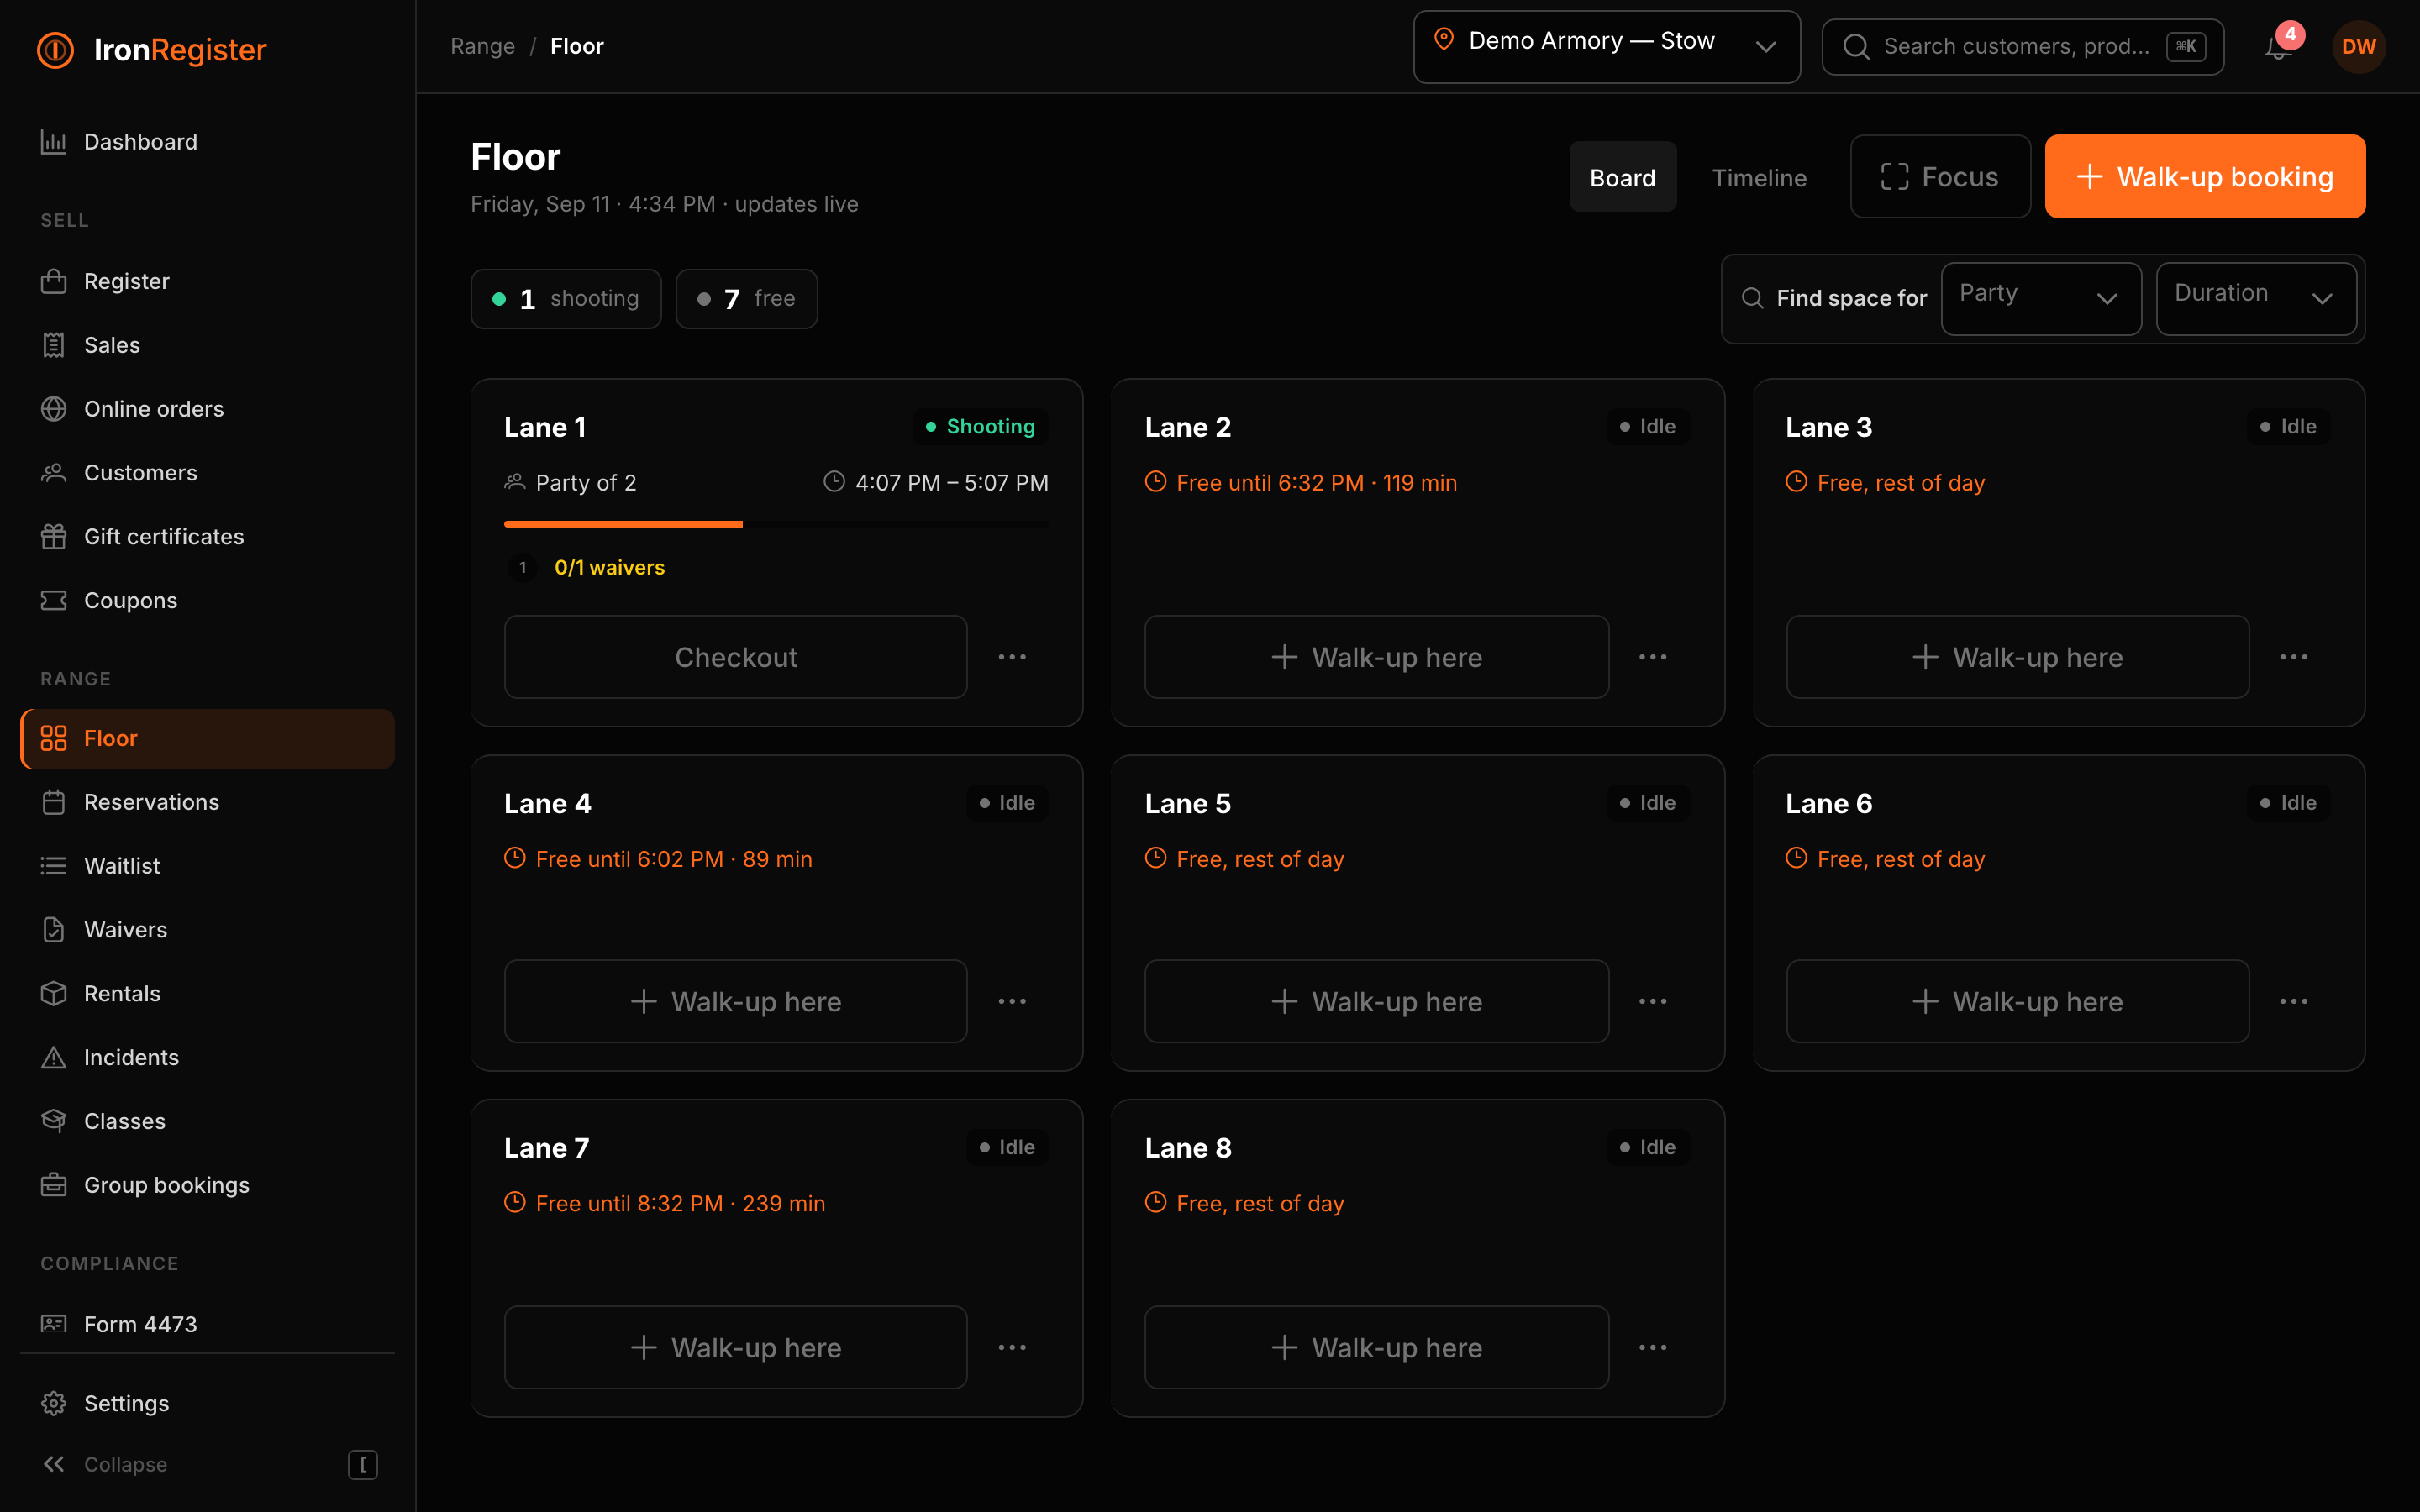Open Form 4473 in sidebar
Screen dimensions: 2420x1512
point(207,1324)
